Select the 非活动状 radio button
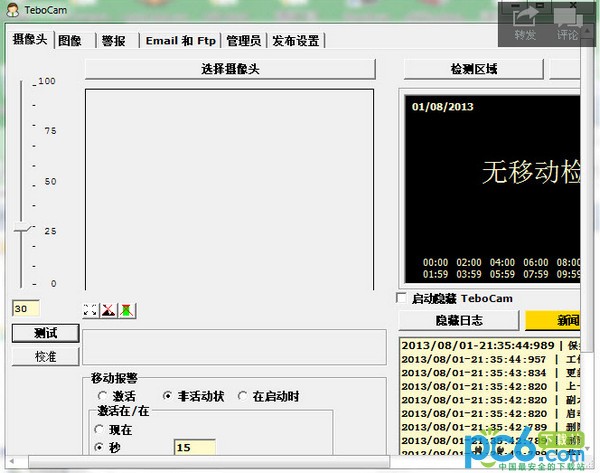 (167, 396)
